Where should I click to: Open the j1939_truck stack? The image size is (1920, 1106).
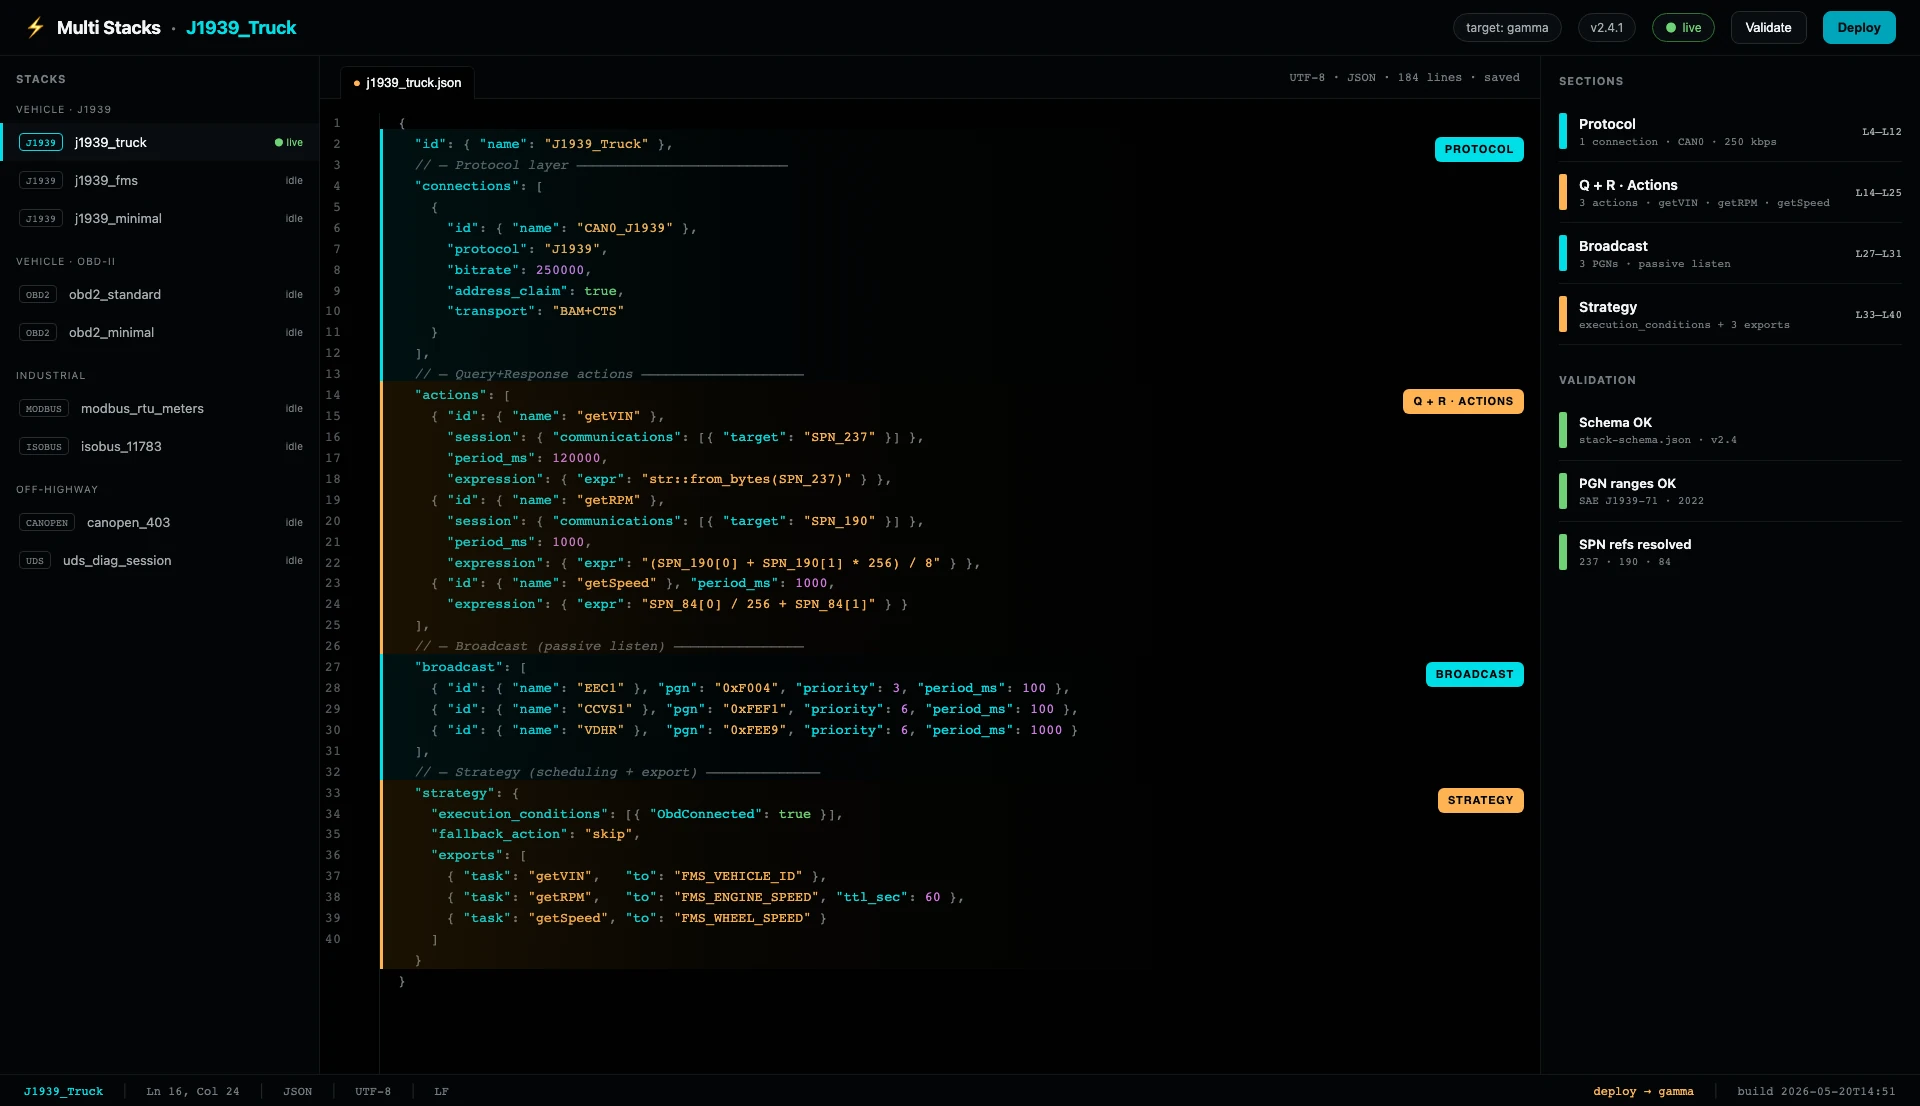pyautogui.click(x=160, y=142)
